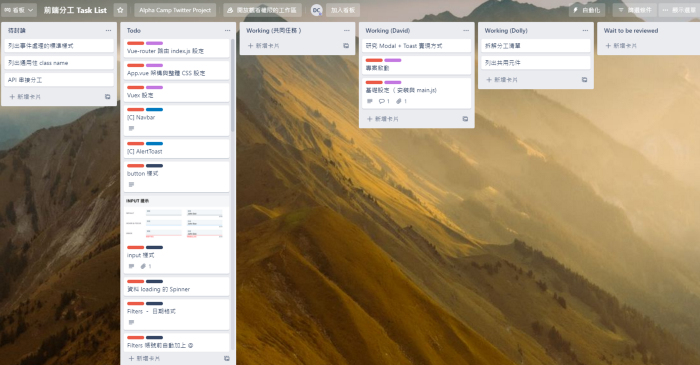Open the Vue-router index.js card
This screenshot has height=365, width=700.
coord(176,48)
